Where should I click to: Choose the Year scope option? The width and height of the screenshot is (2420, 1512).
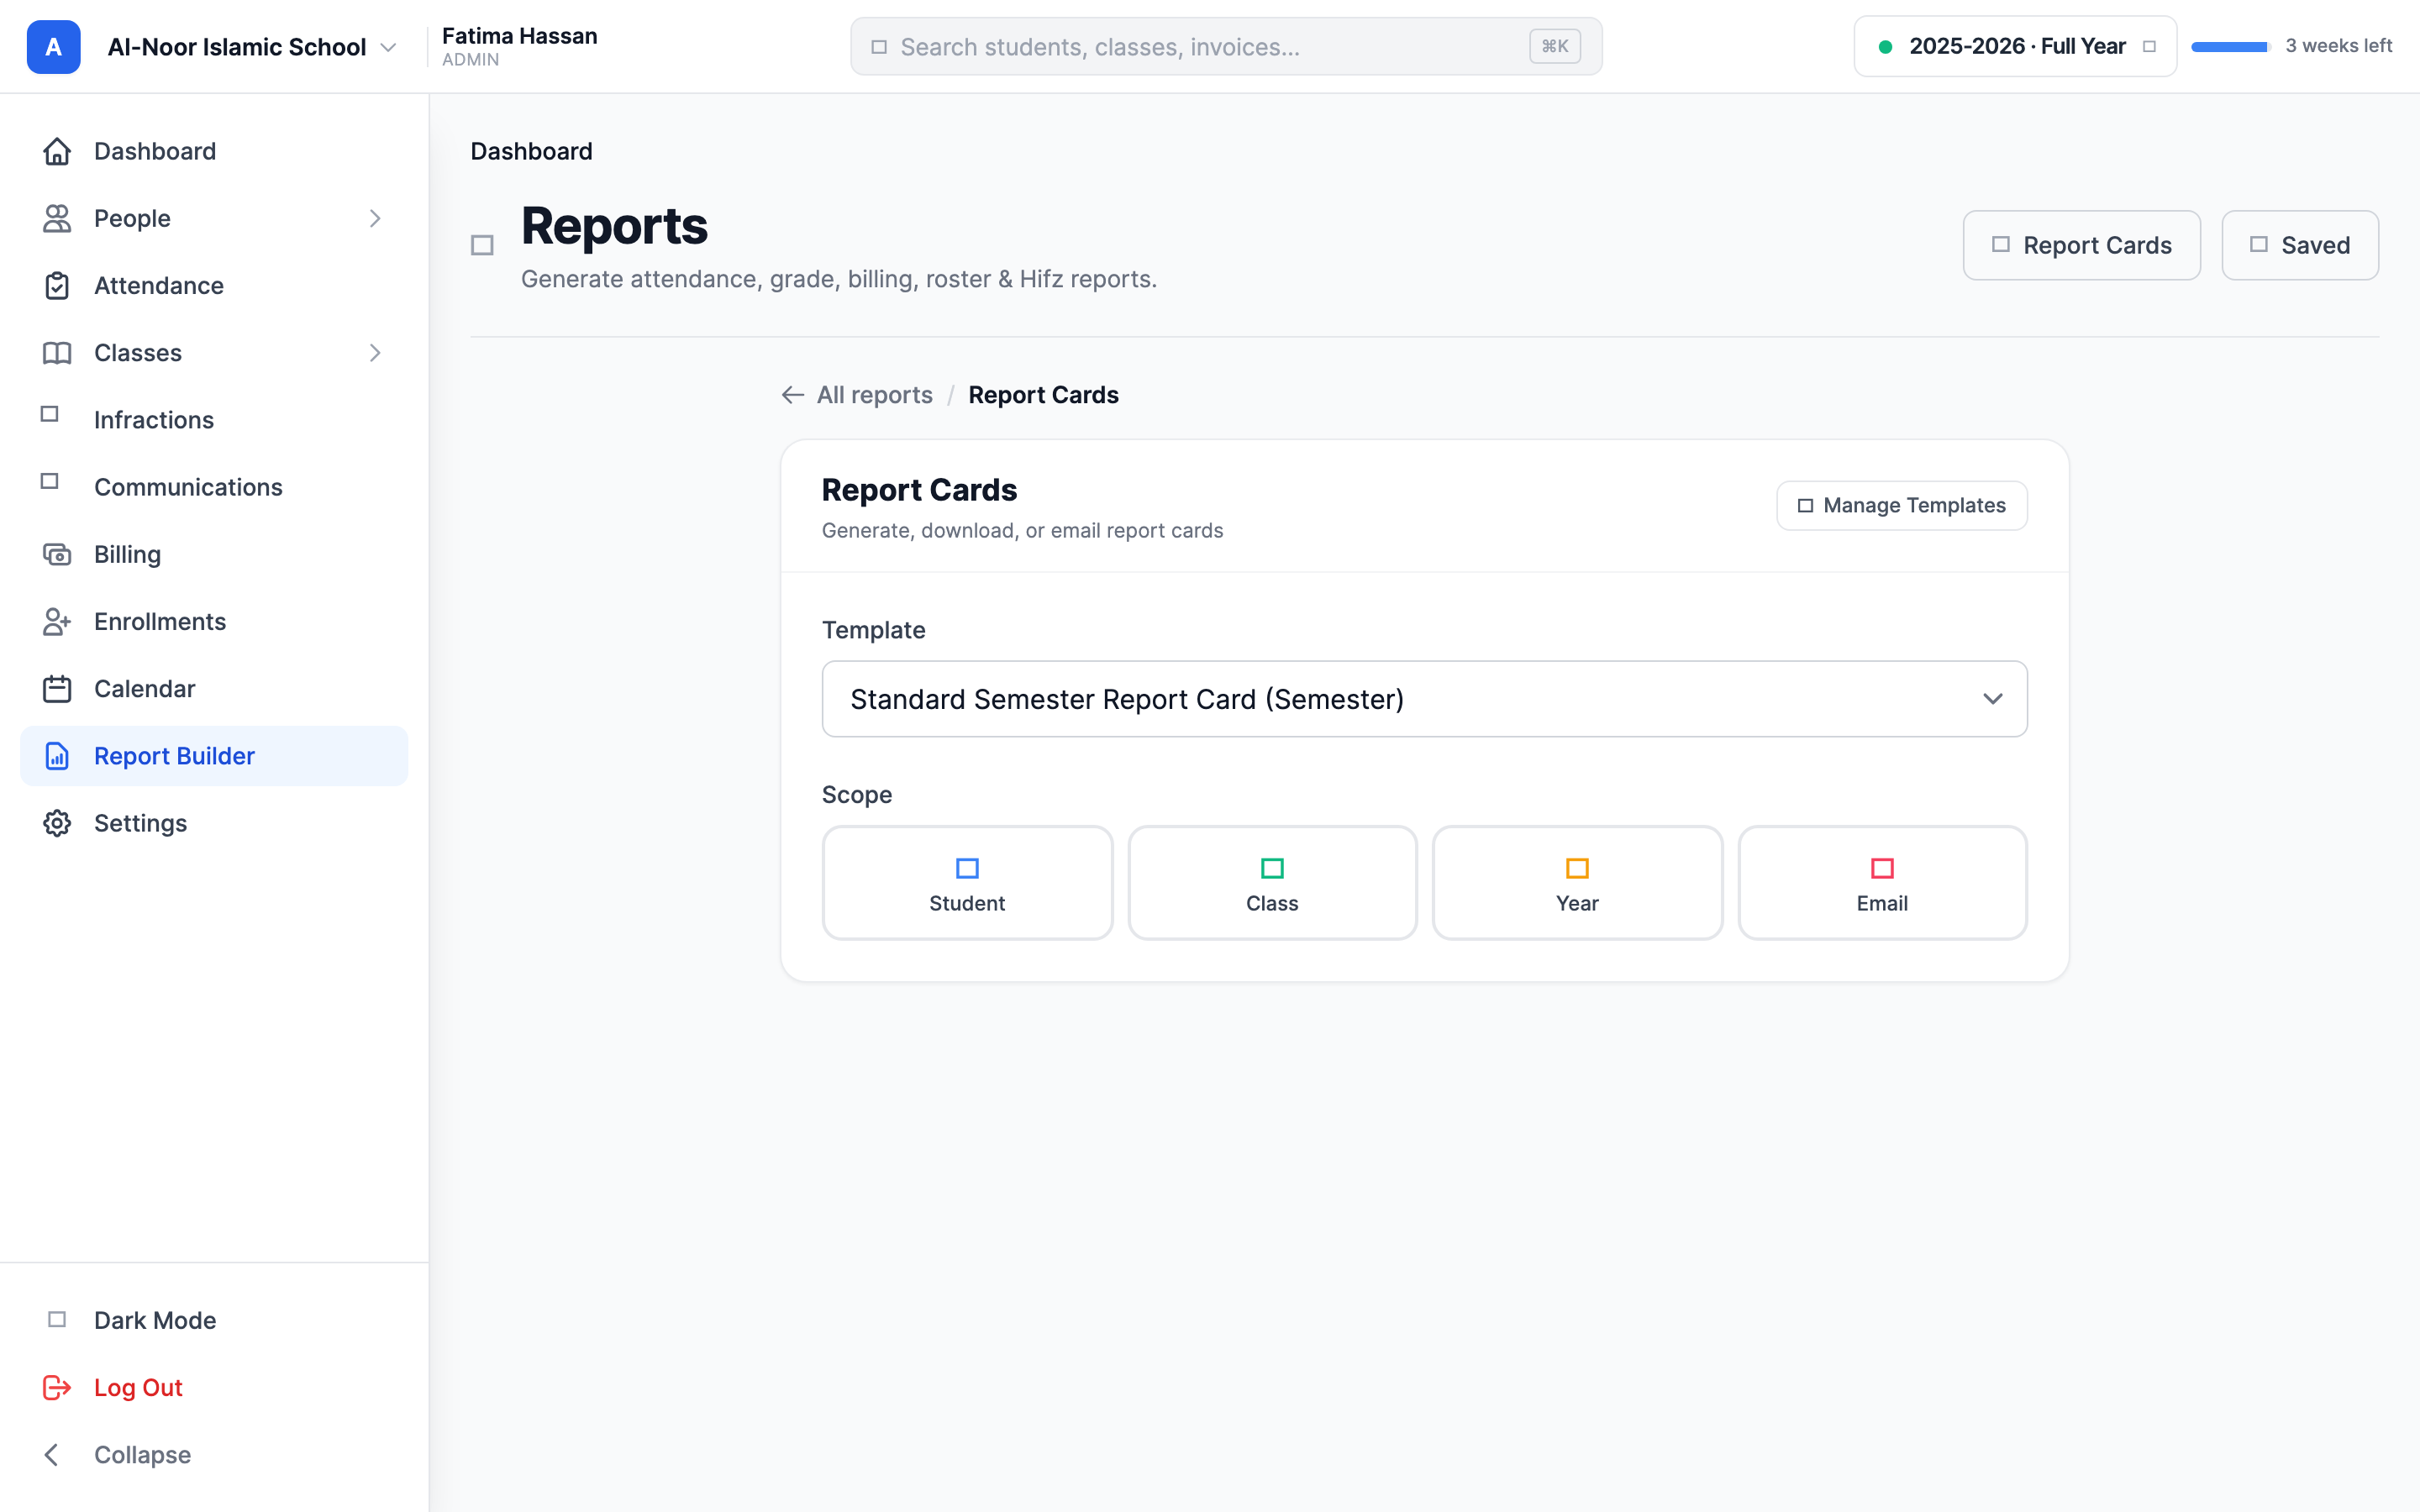click(x=1577, y=883)
